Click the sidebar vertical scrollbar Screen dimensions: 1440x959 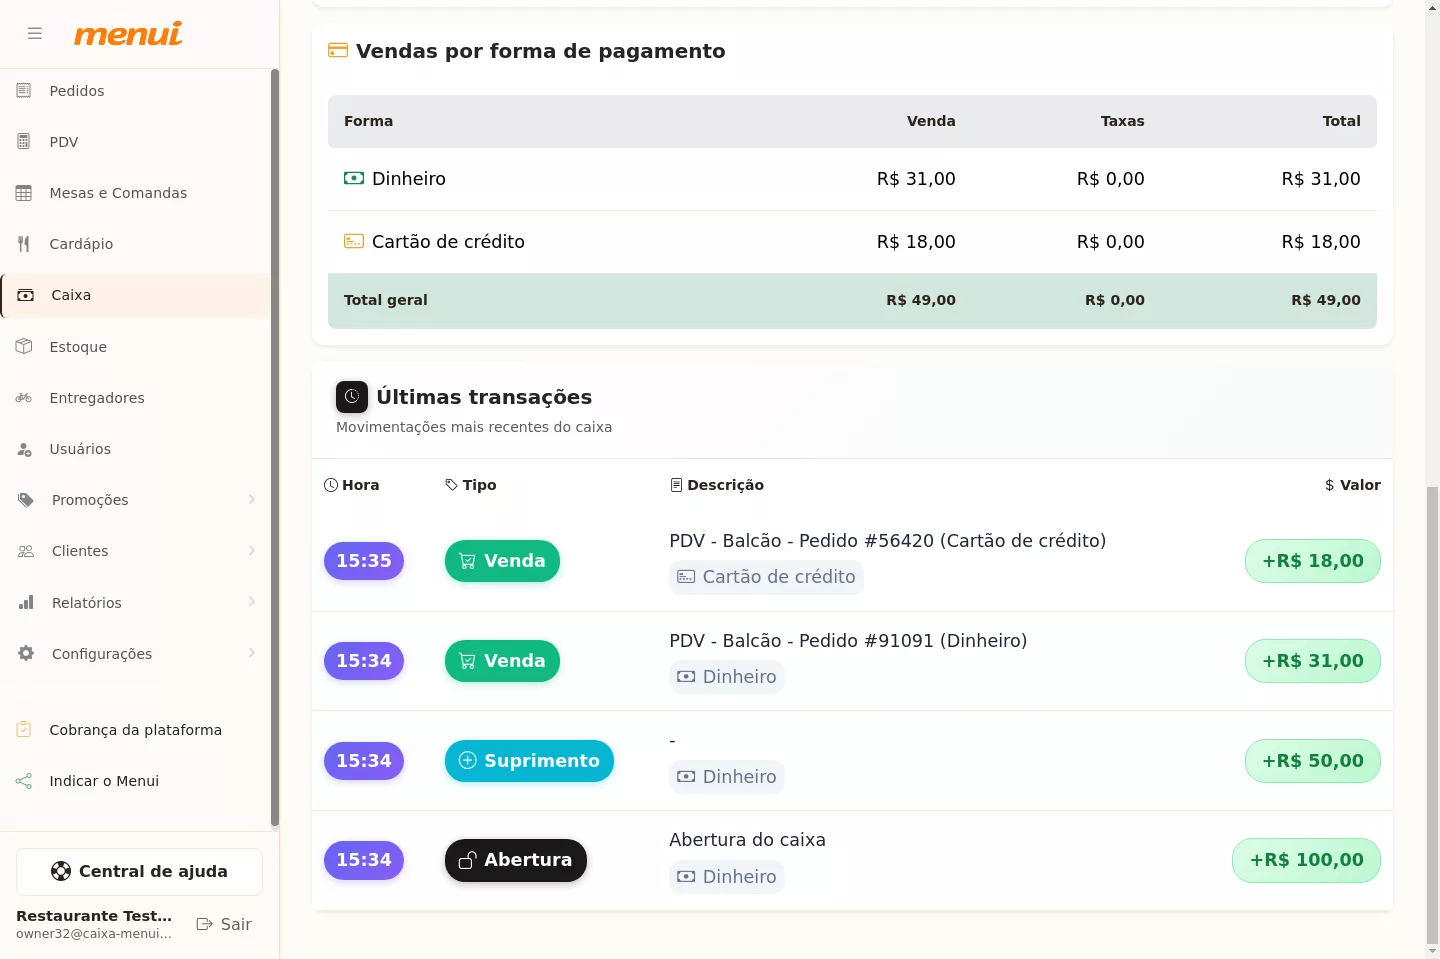[x=275, y=448]
